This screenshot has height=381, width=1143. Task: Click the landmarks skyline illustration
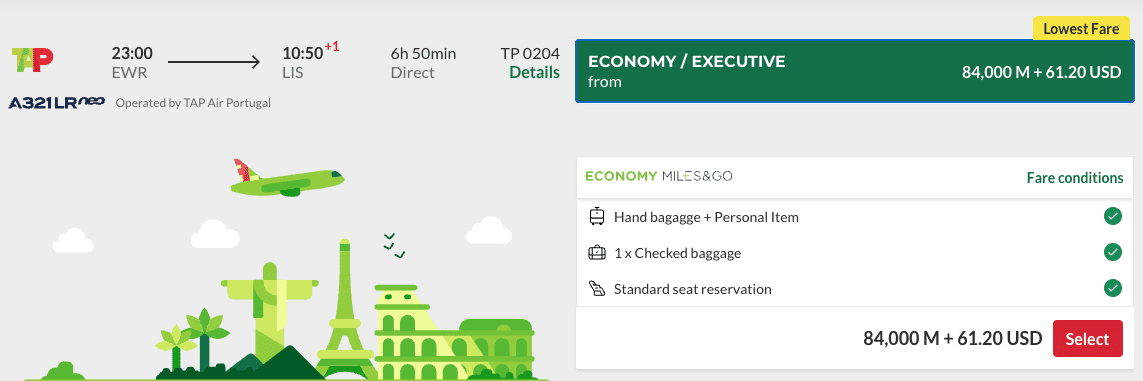[292, 310]
